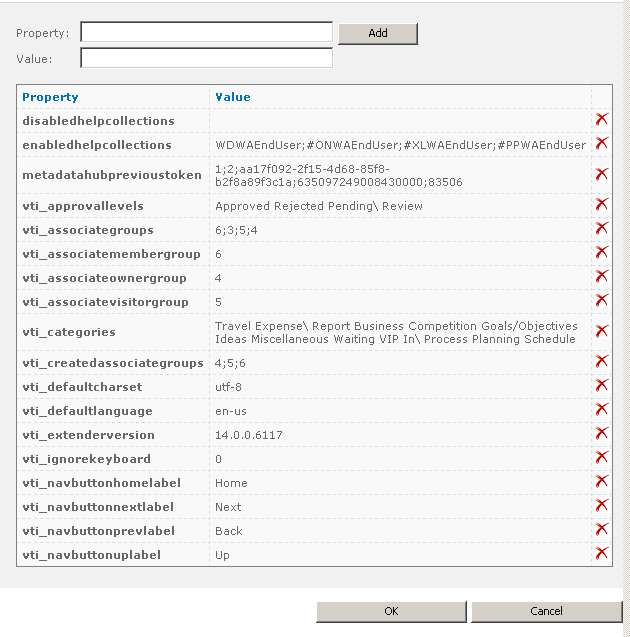
Task: Click the Add button
Action: point(378,33)
